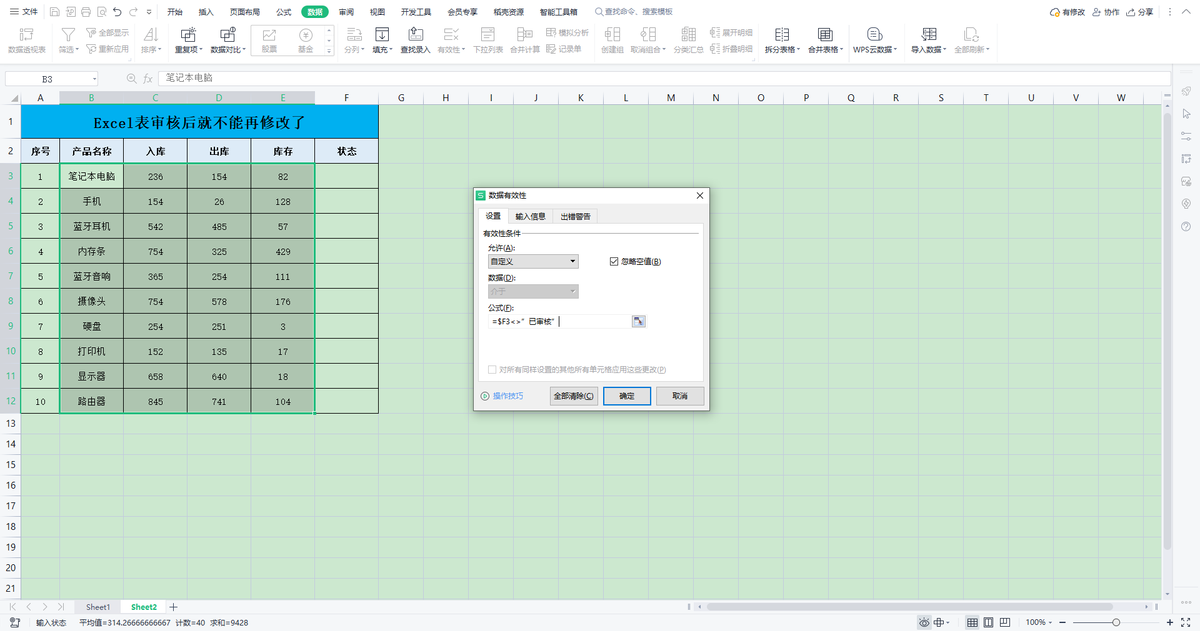Open the 筛选 filter menu

(x=68, y=40)
